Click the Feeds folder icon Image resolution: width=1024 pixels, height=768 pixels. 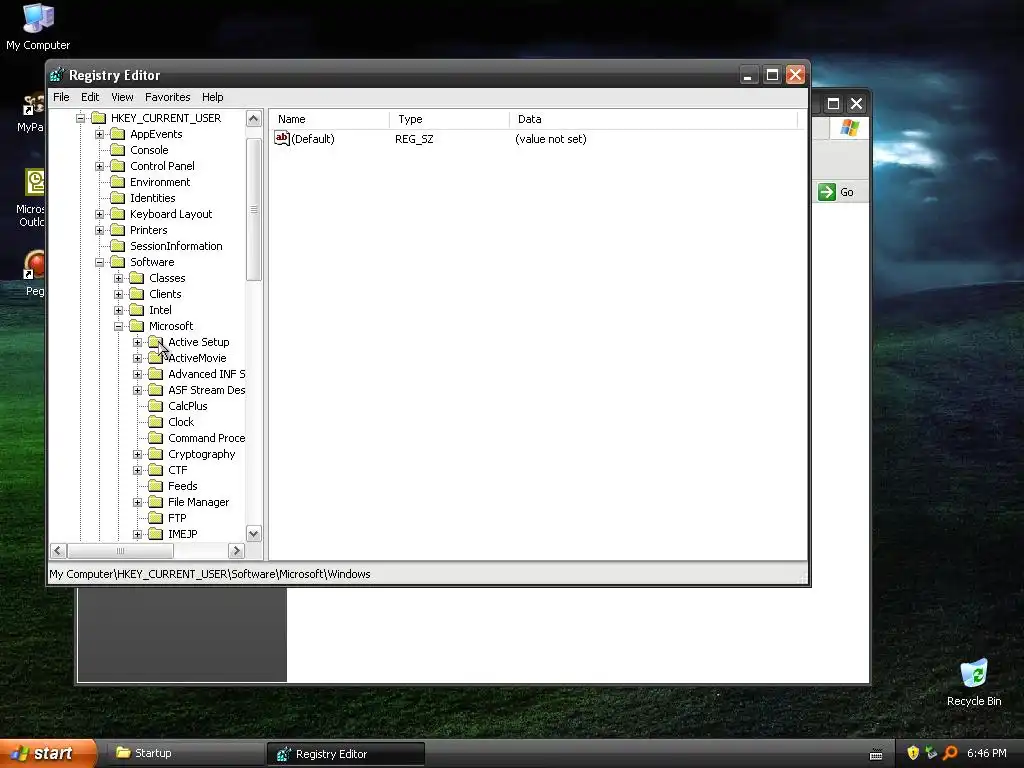point(155,486)
